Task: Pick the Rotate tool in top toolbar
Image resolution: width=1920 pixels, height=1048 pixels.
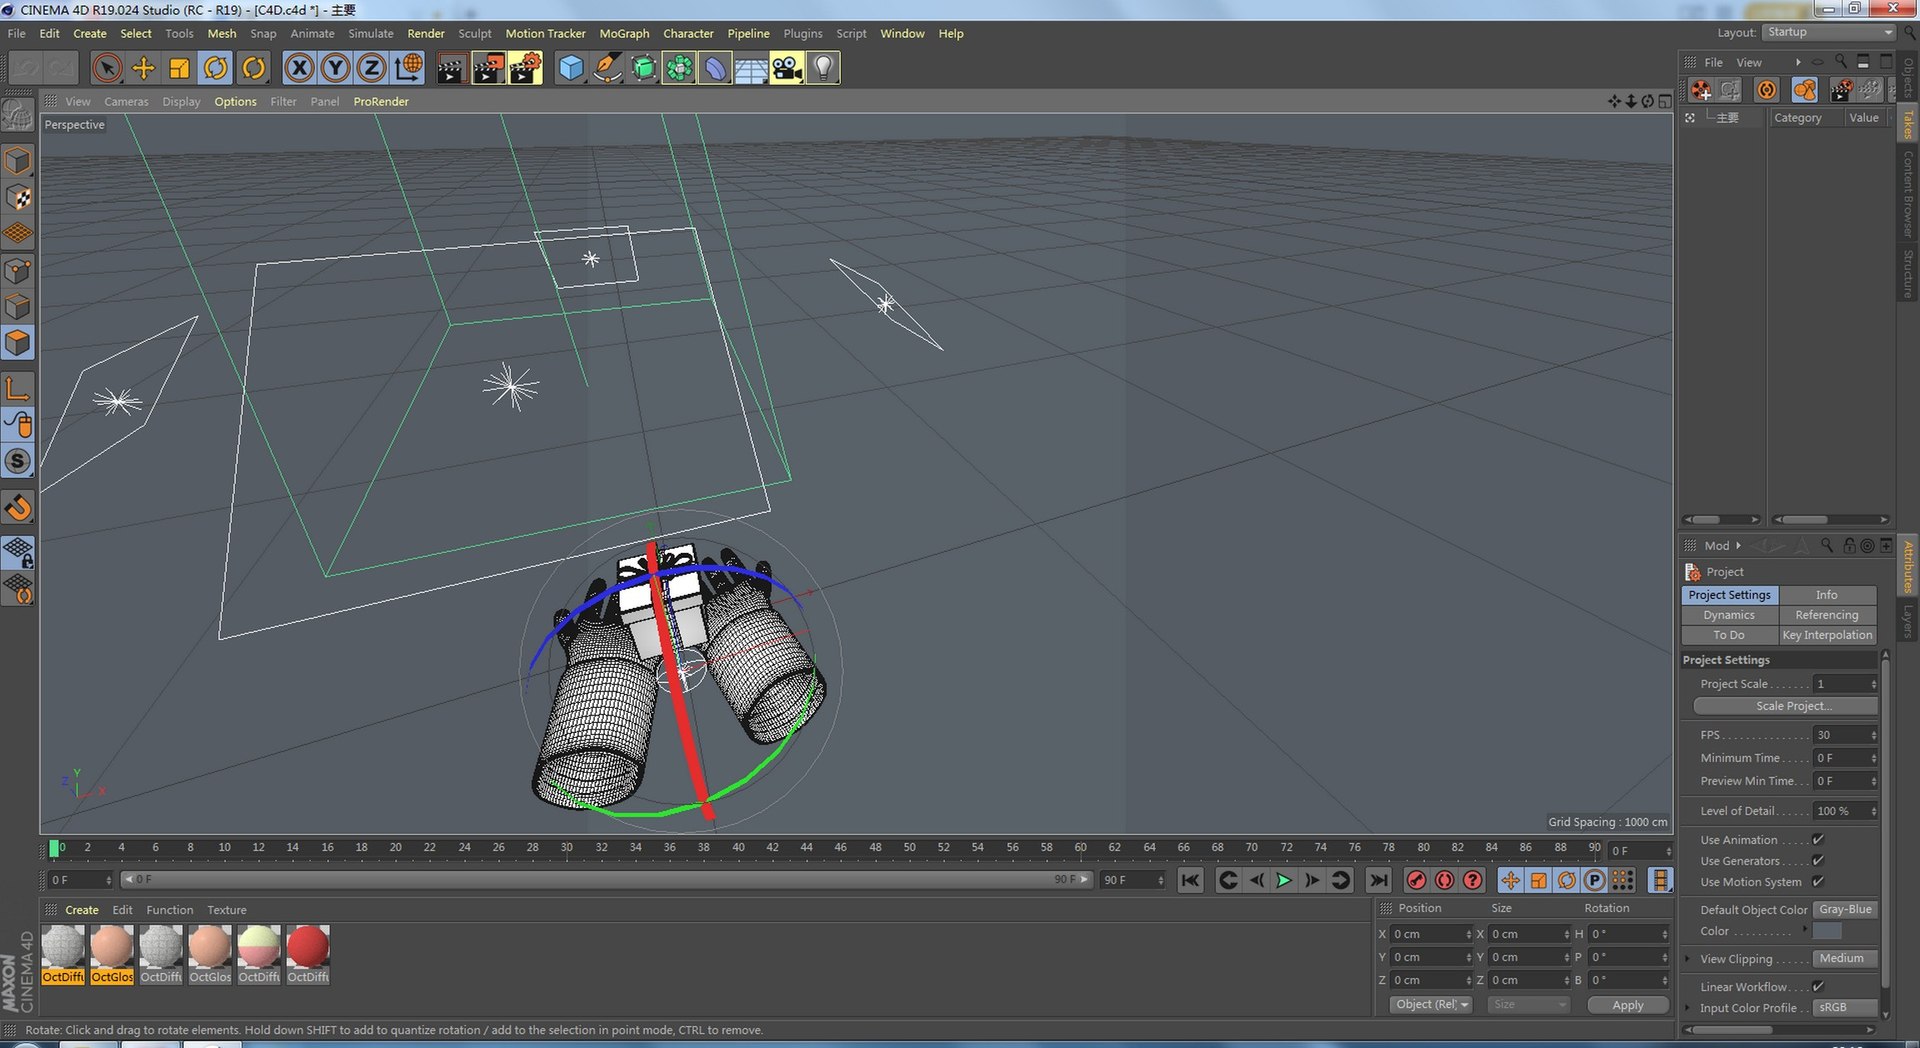Action: (216, 68)
